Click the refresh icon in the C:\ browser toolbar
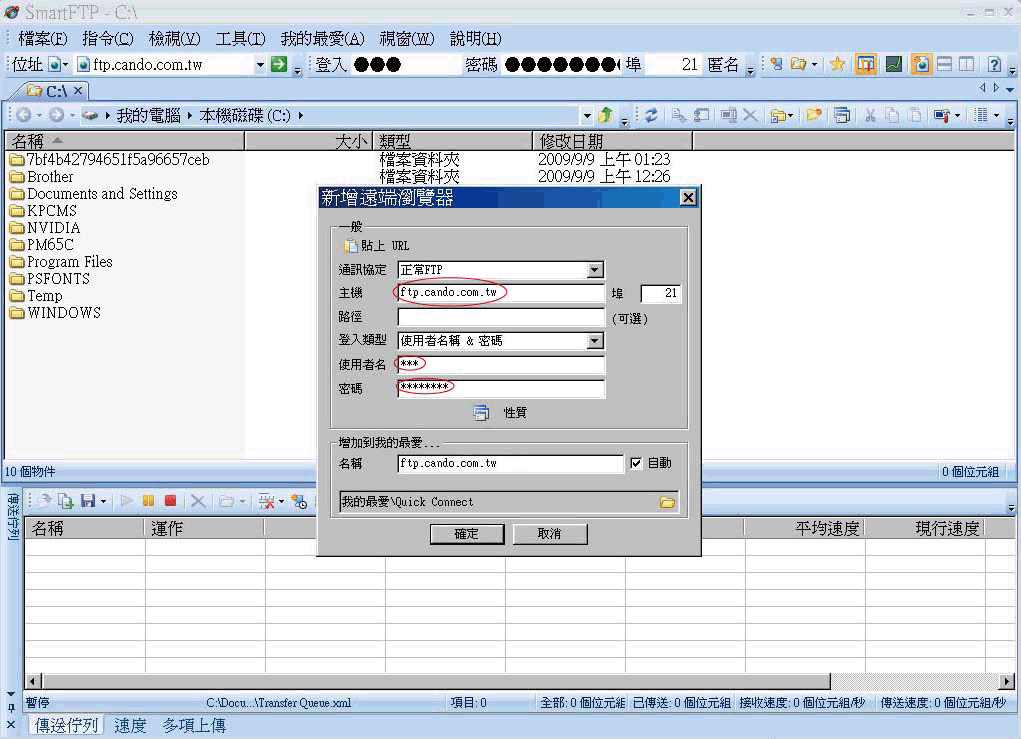This screenshot has width=1021, height=739. 650,115
